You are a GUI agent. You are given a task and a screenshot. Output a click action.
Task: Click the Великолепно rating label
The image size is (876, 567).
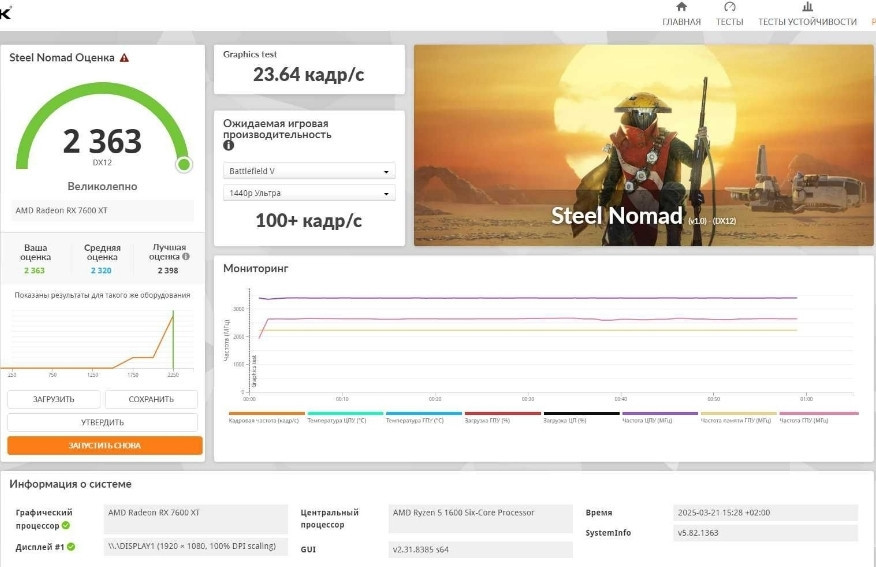pos(102,187)
